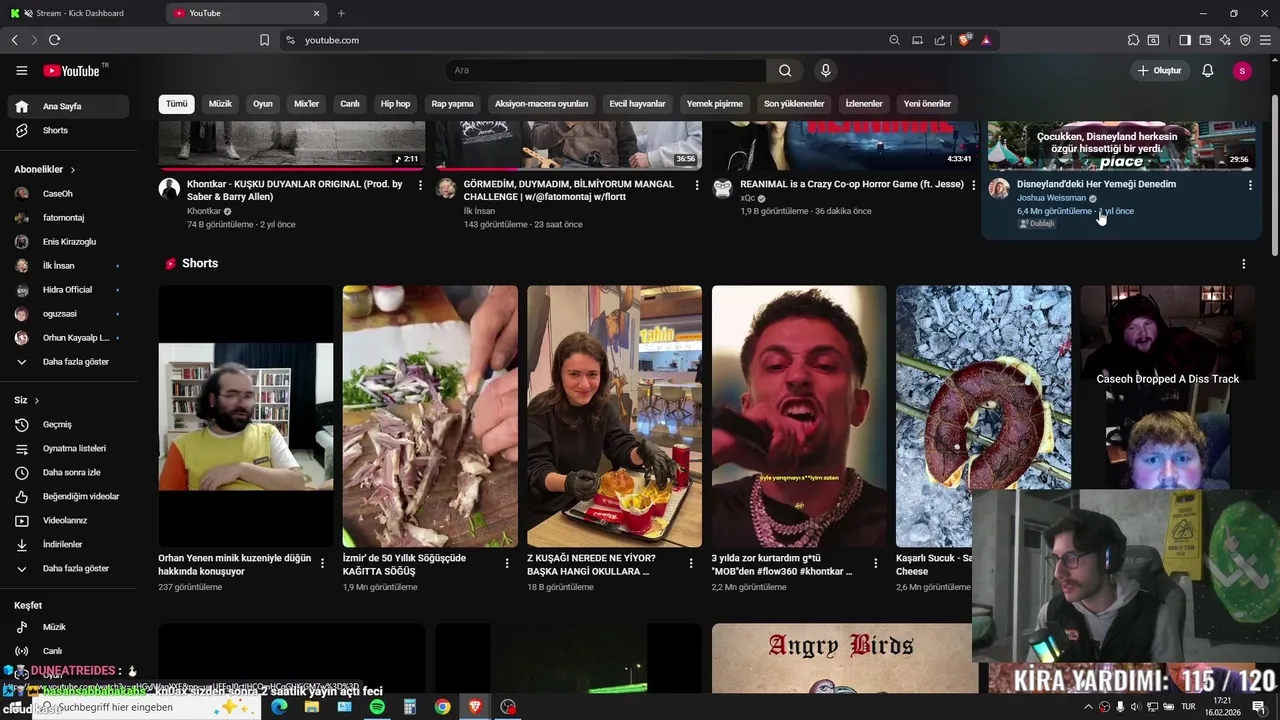Open the browser main menu
The width and height of the screenshot is (1280, 720).
pyautogui.click(x=1265, y=40)
